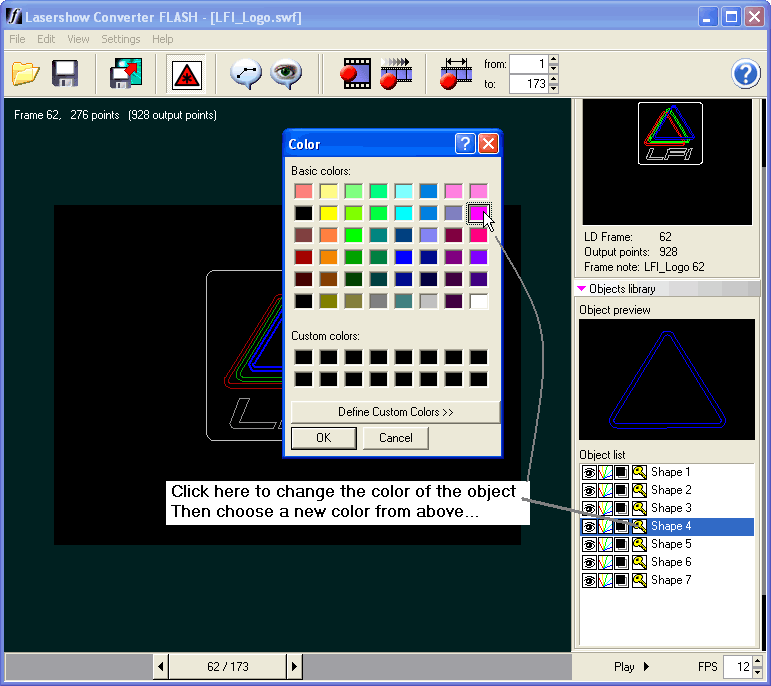Viewport: 771px width, 686px height.
Task: Collapse the Objects library section
Action: pos(581,289)
